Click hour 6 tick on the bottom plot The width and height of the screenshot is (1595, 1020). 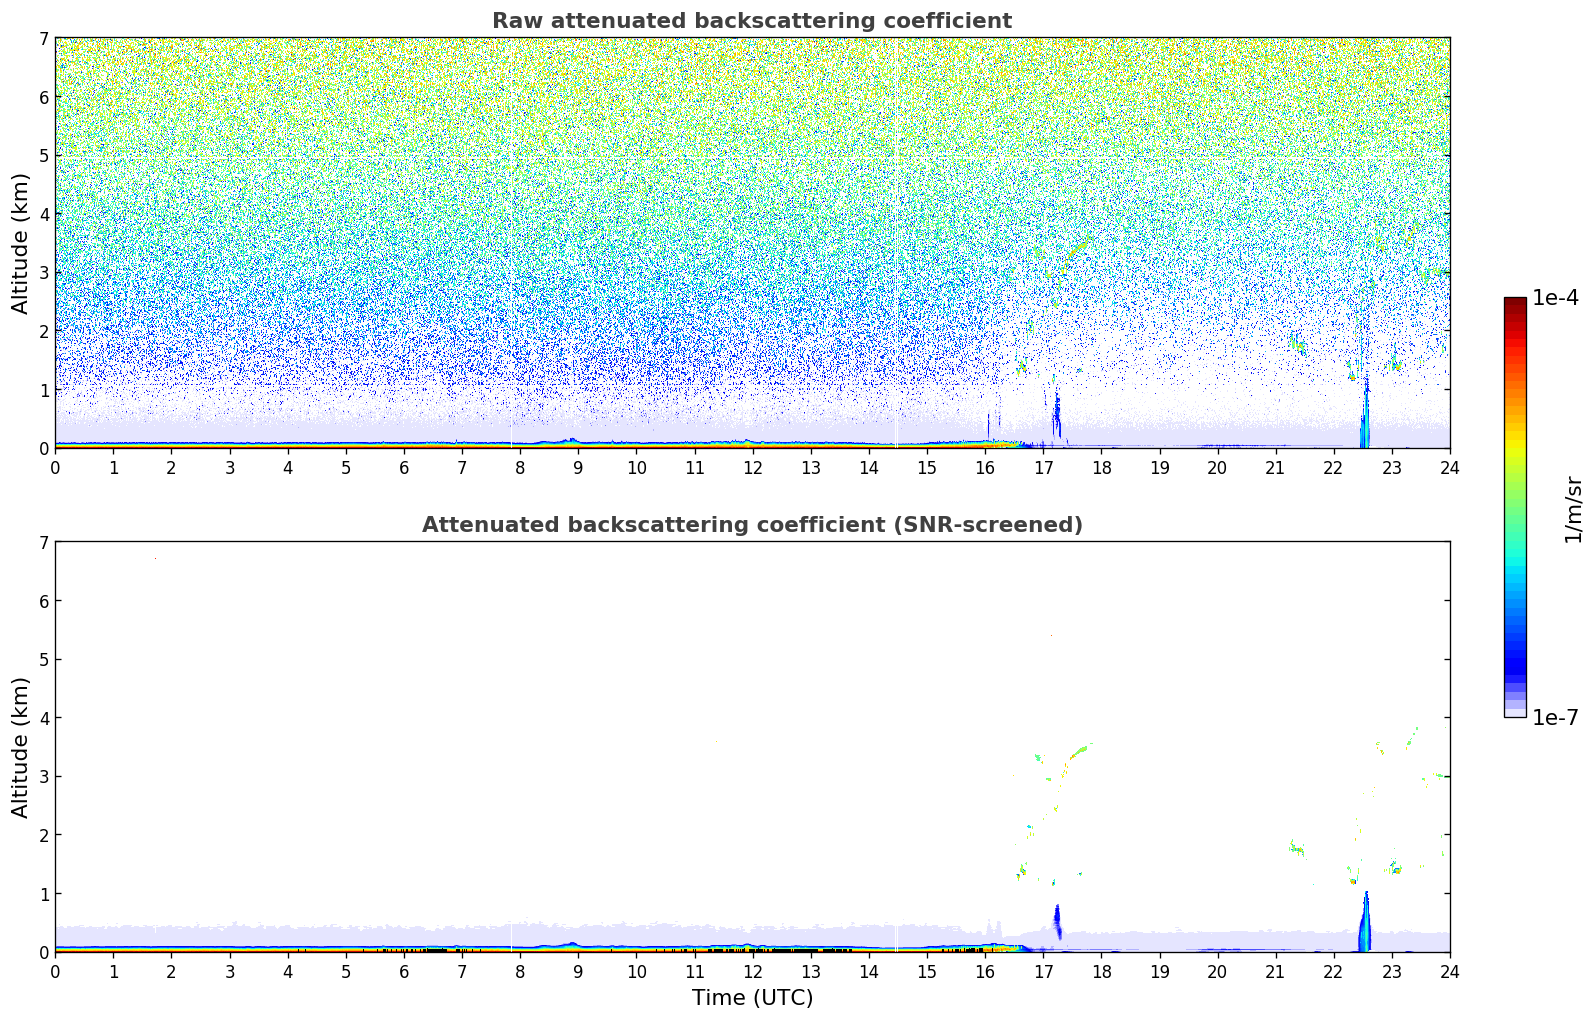pos(404,971)
